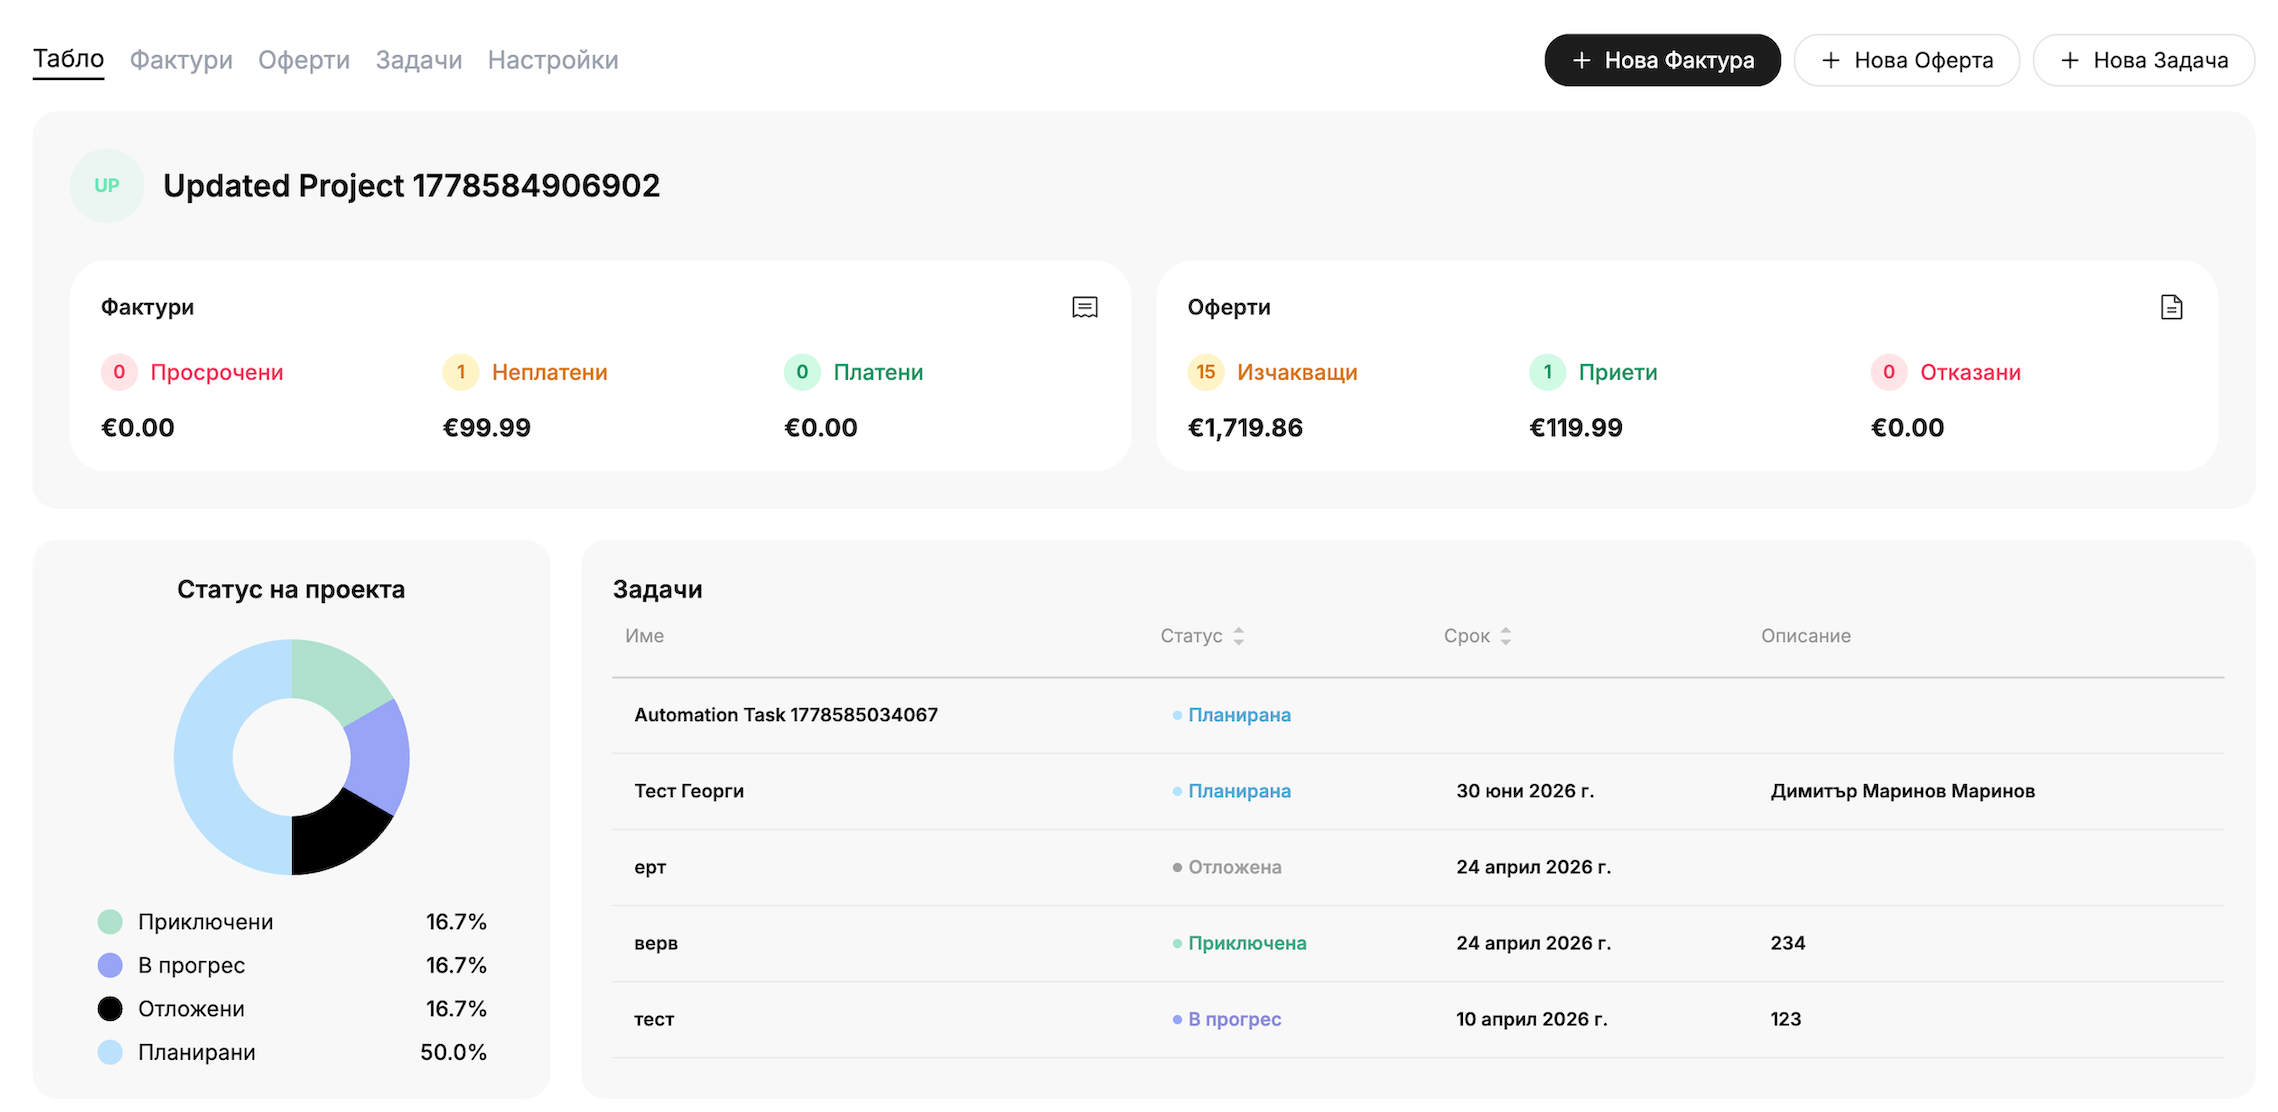The image size is (2278, 1112).
Task: Click the accepted offers amount €119.99
Action: 1576,428
